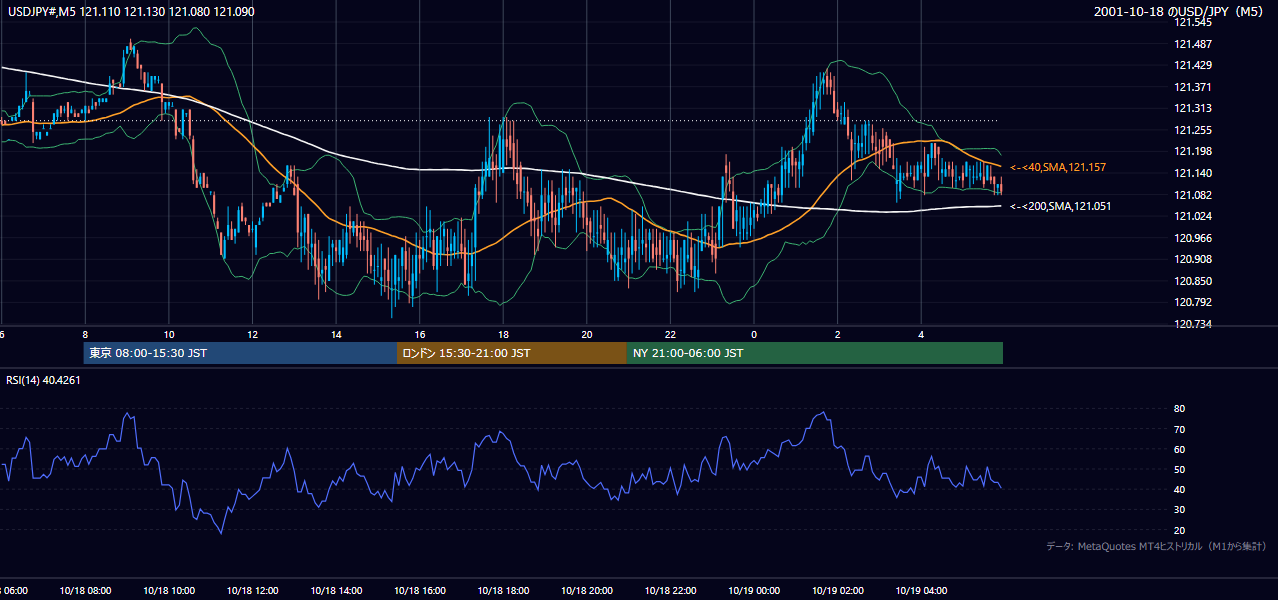Click hour label 14 under the price chart
Screen dimensions: 1278x600
(x=336, y=334)
